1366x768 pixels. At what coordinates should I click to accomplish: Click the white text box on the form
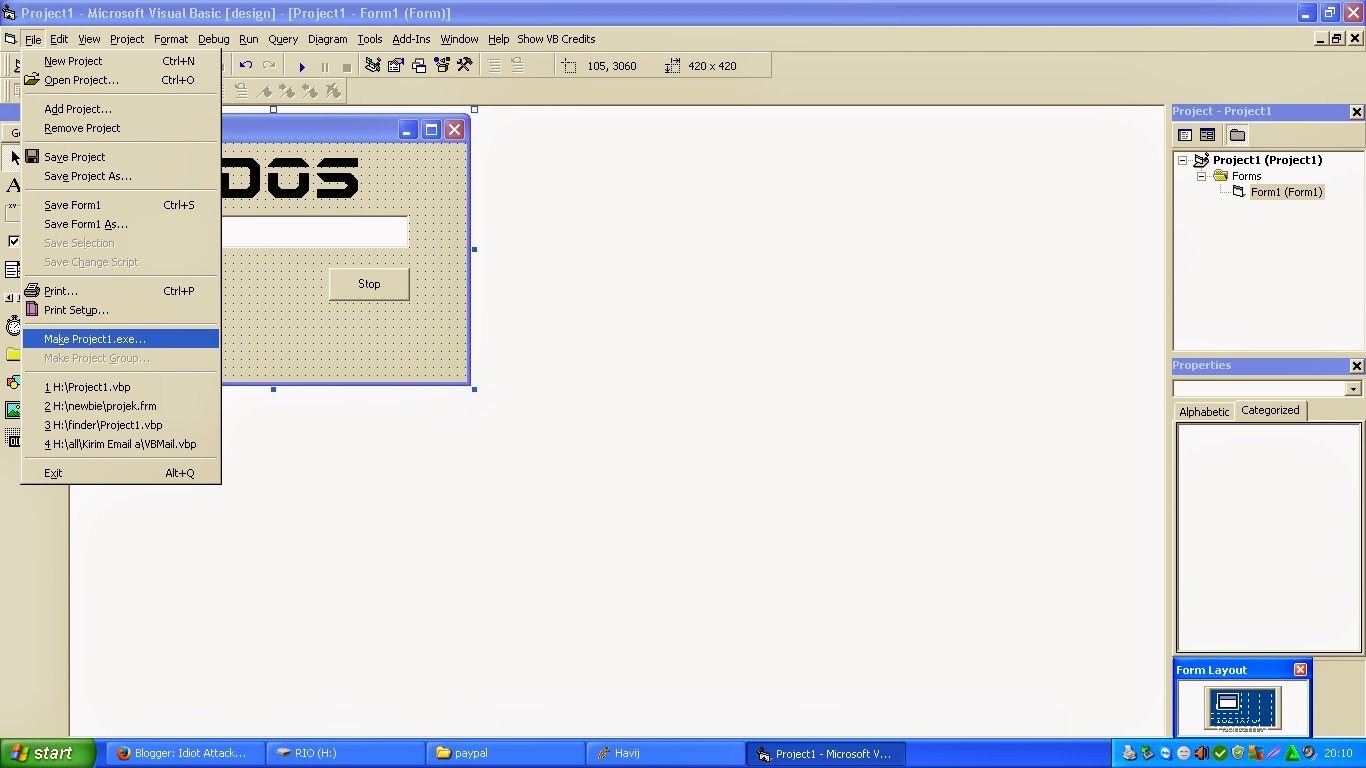tap(315, 232)
